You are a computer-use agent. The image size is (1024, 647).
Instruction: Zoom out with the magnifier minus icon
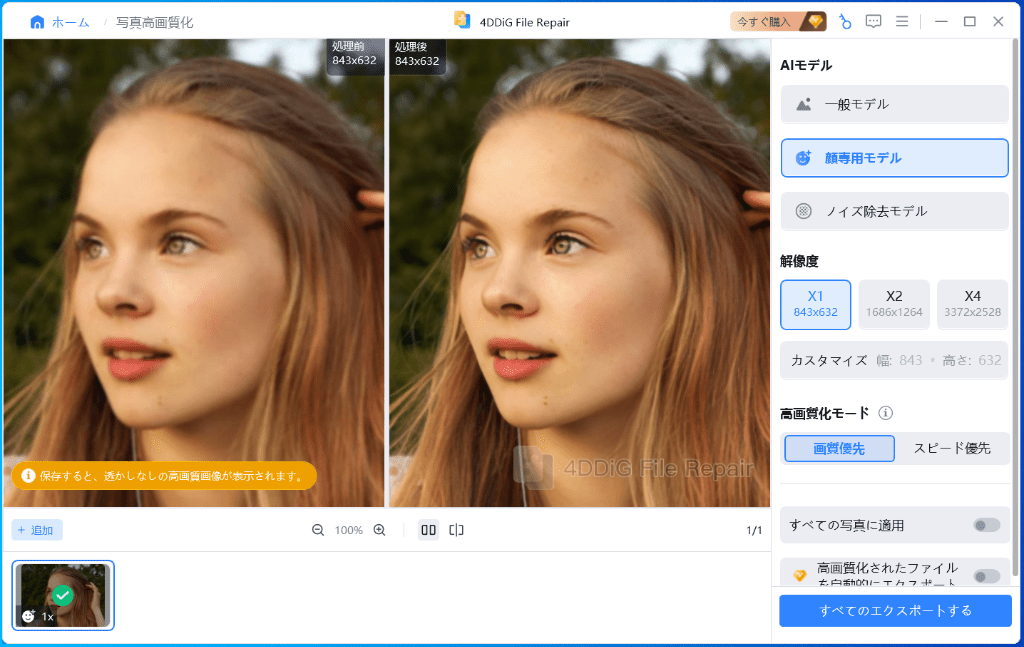point(317,530)
